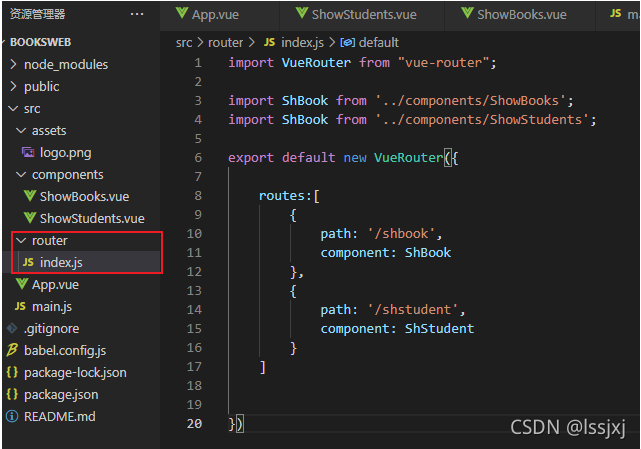This screenshot has height=449, width=641.
Task: Click the src breadcrumb segment
Action: click(184, 43)
